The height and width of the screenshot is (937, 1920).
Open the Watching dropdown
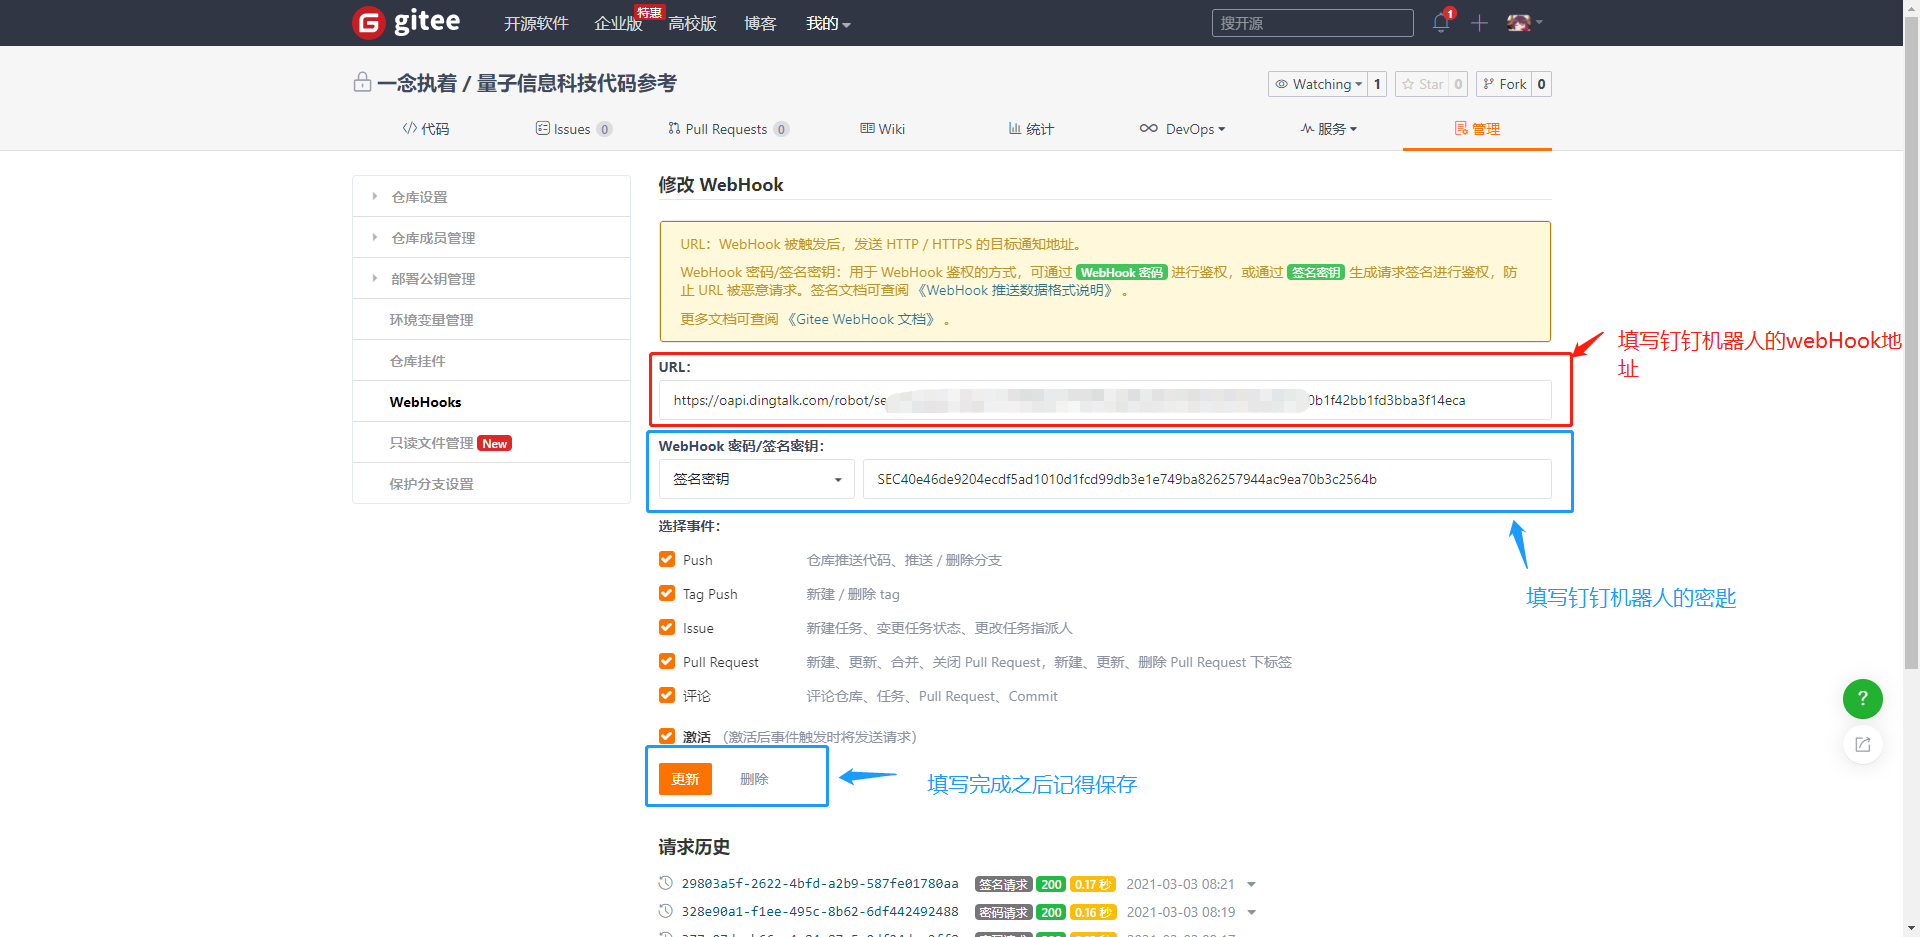[x=1317, y=84]
